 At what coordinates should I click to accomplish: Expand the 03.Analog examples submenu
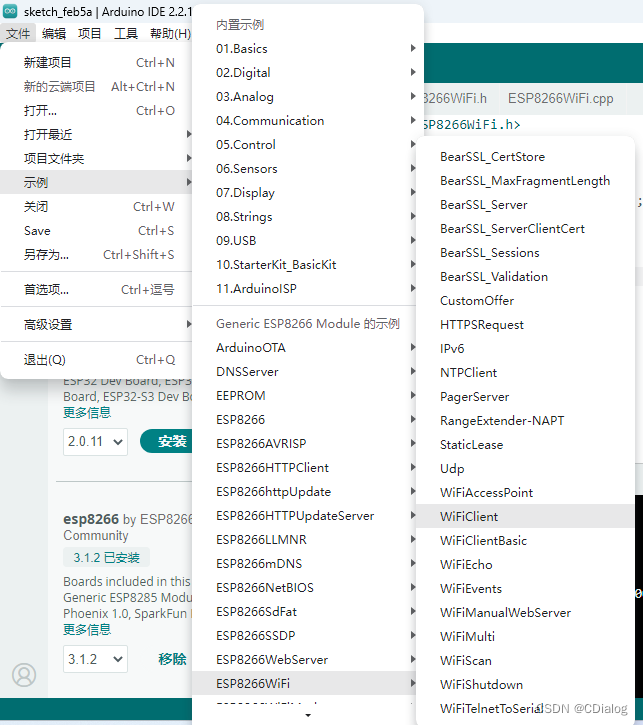tap(308, 97)
